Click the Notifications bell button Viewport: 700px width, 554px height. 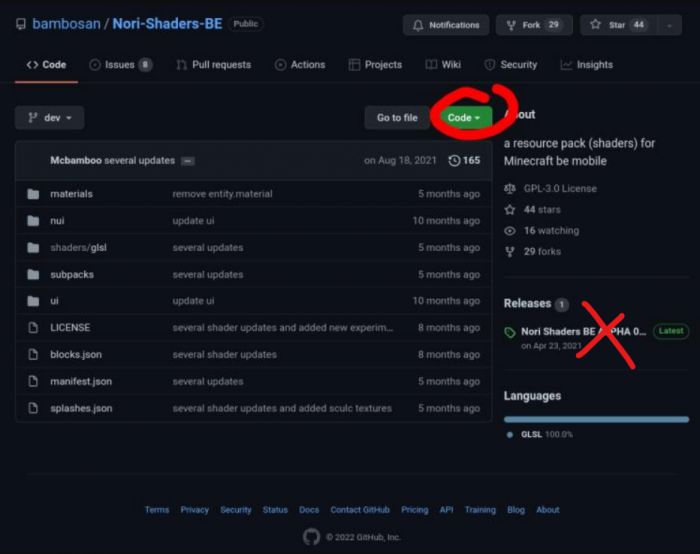[446, 25]
